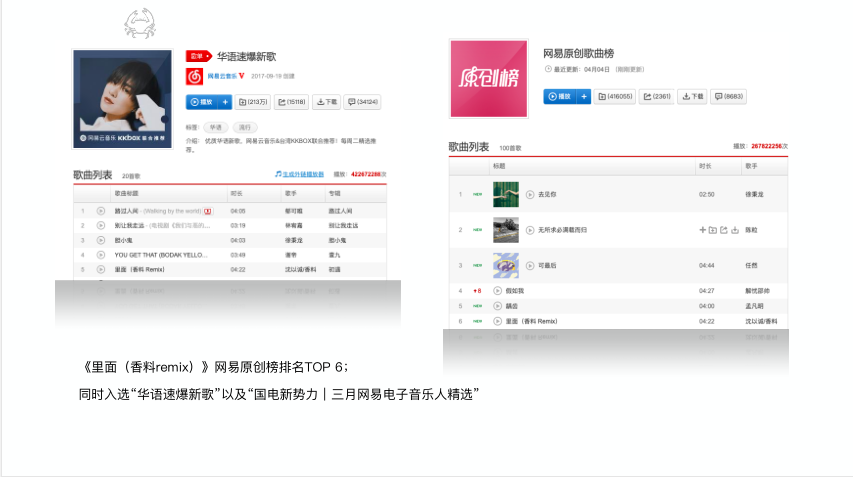The width and height of the screenshot is (853, 477).
Task: Click duration 03:49 in left song list
Action: [238, 255]
